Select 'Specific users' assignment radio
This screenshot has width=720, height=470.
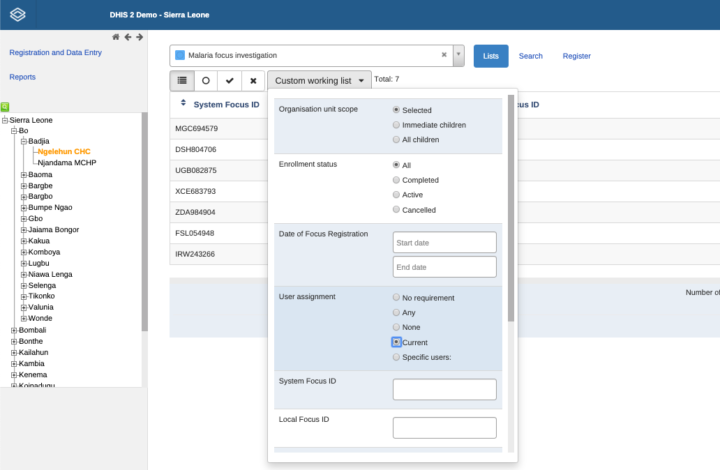(396, 357)
